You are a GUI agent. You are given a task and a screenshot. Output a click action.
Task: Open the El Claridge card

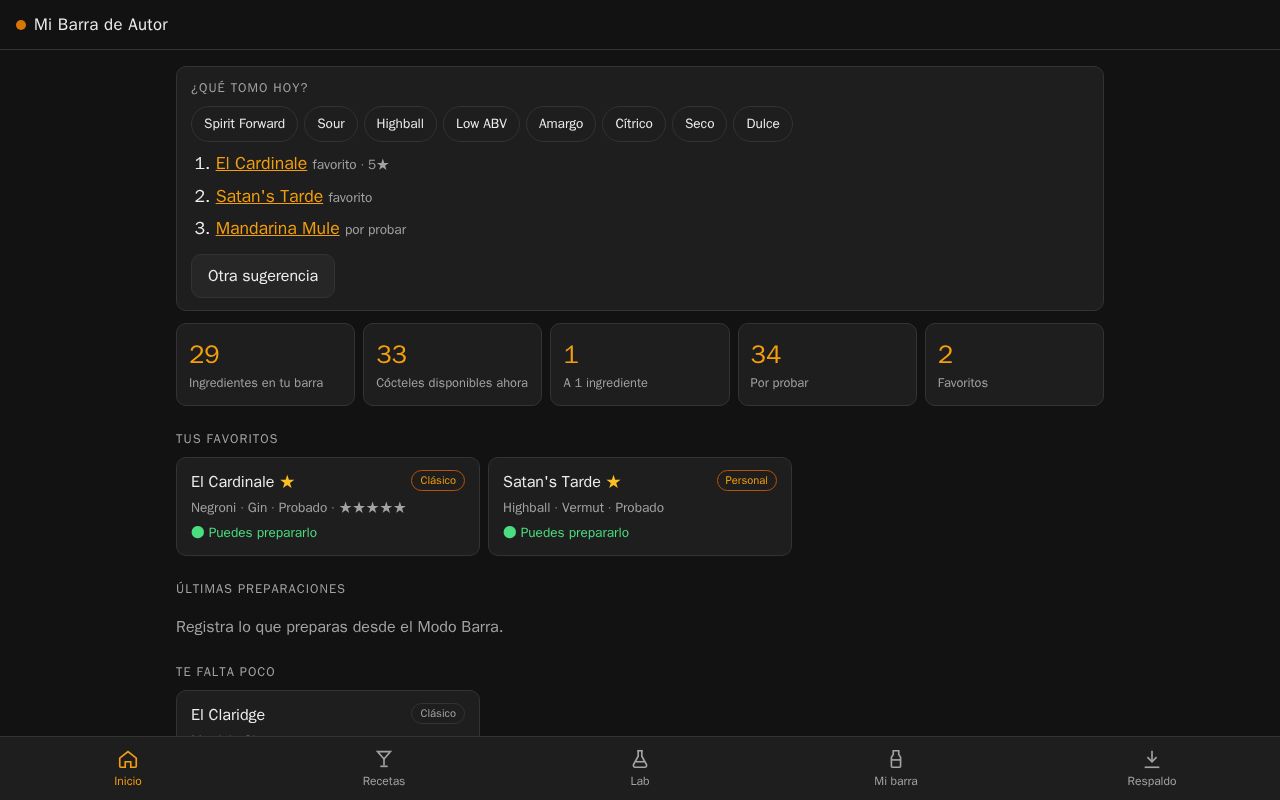tap(328, 714)
